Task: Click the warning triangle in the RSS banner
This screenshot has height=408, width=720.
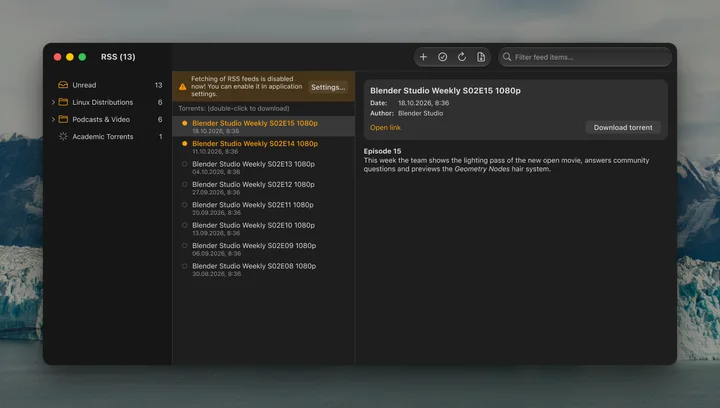Action: tap(182, 86)
